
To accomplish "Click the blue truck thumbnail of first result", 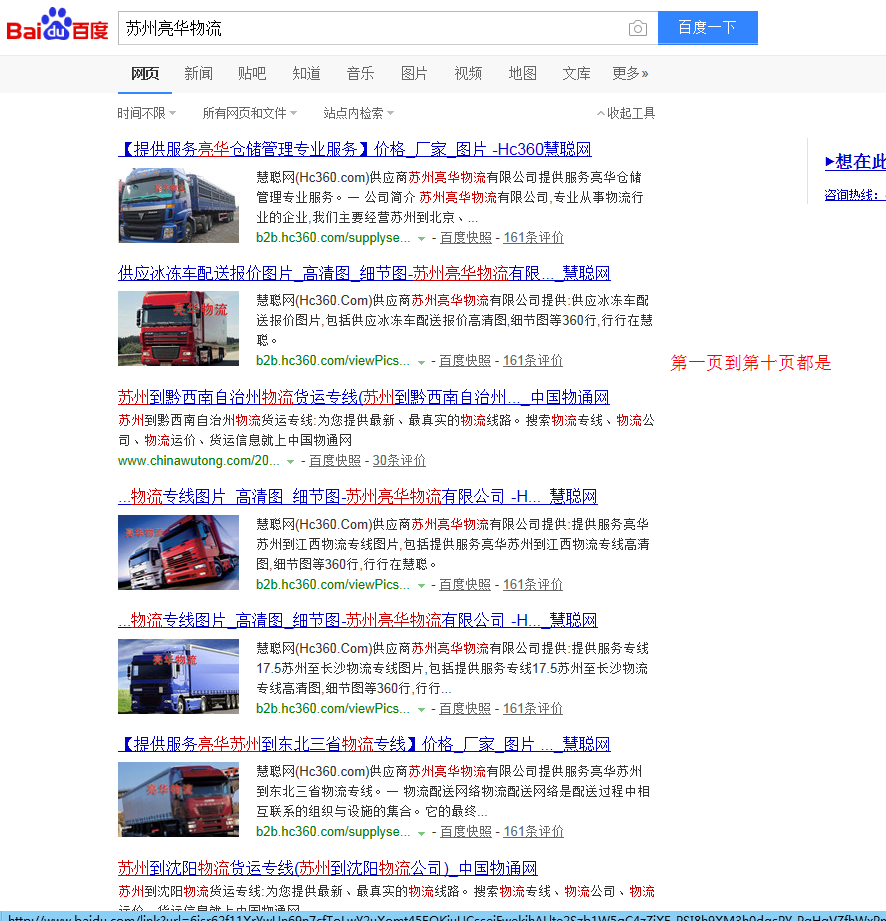I will [179, 205].
